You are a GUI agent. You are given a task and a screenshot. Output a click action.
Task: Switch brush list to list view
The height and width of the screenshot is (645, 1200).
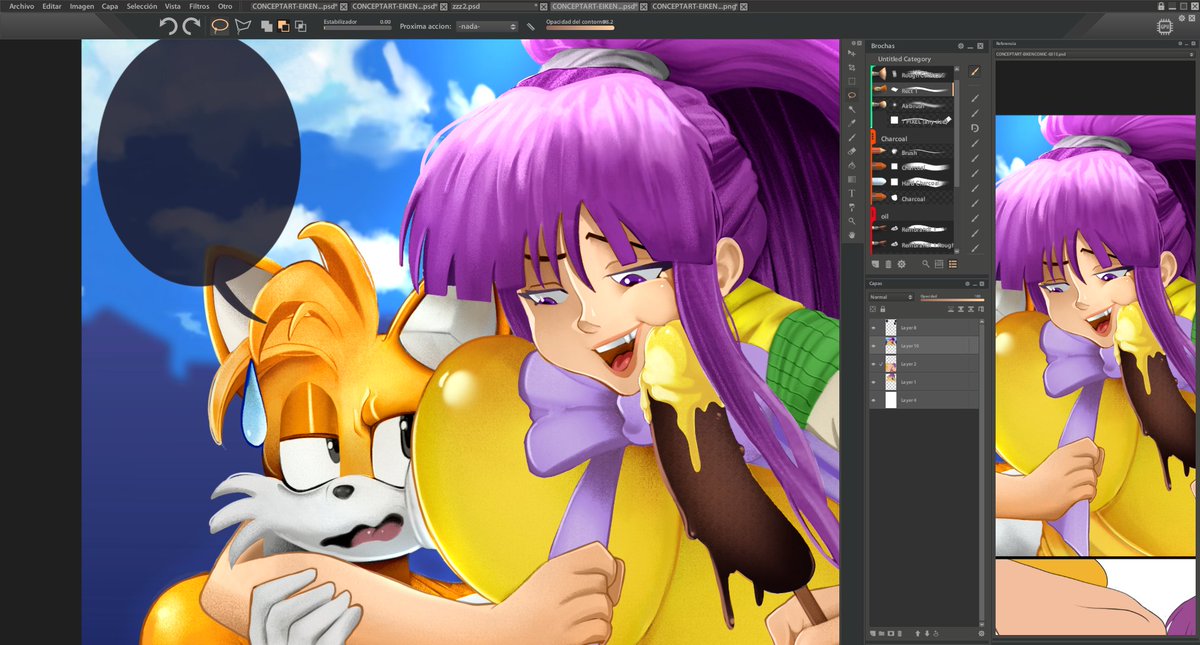pos(952,264)
